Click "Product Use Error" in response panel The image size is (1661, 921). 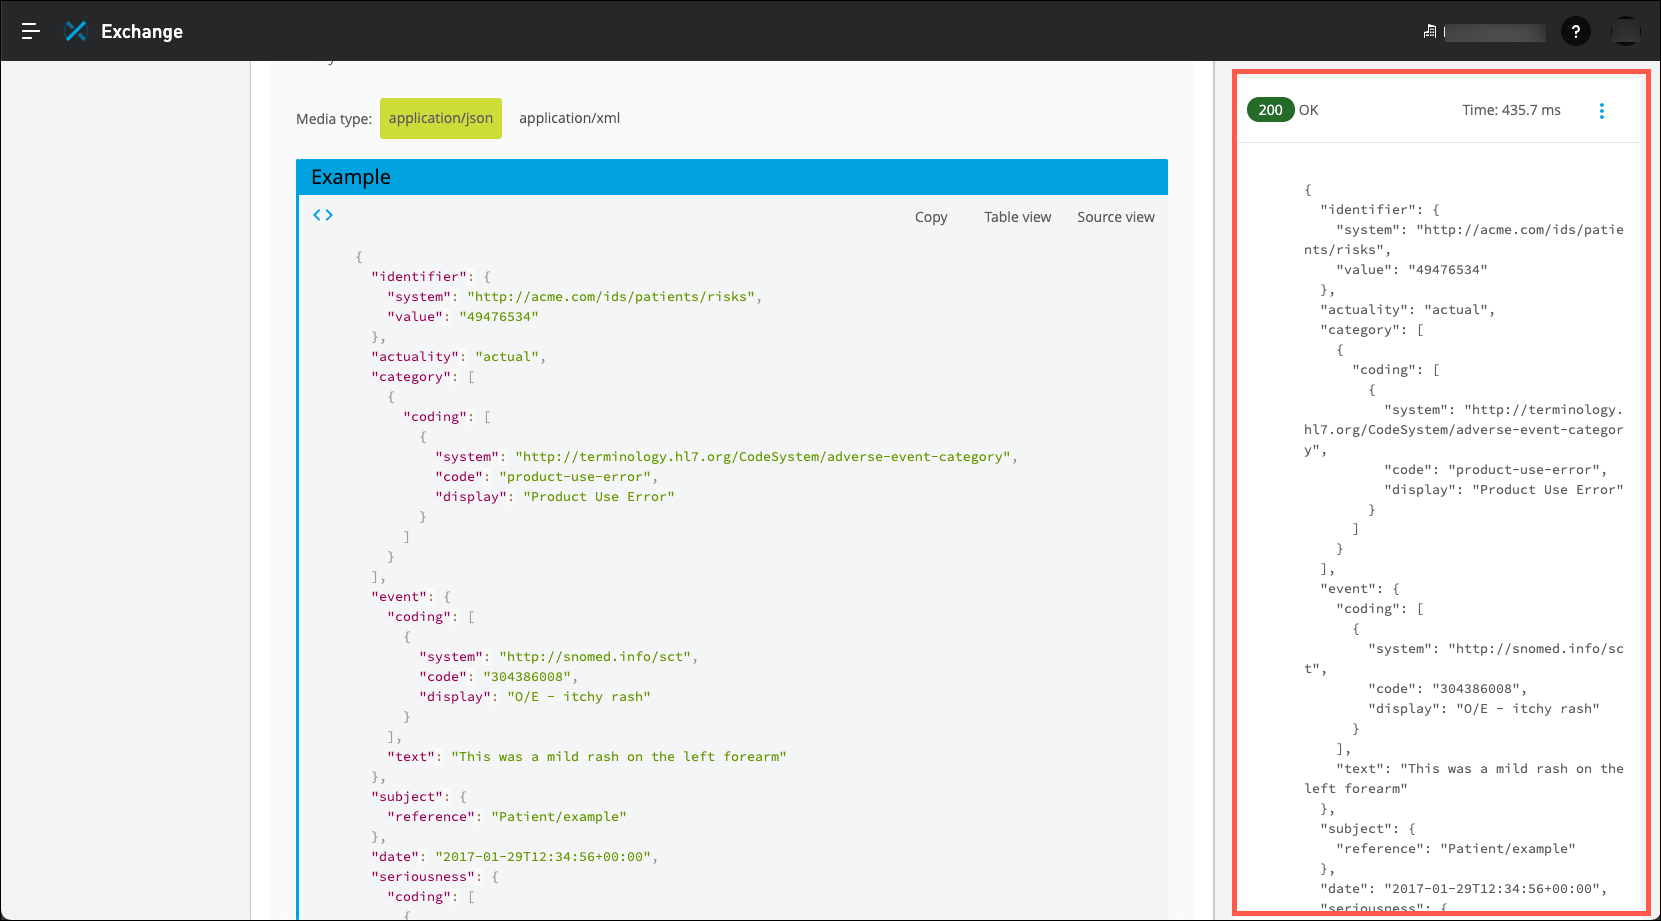pos(1548,490)
